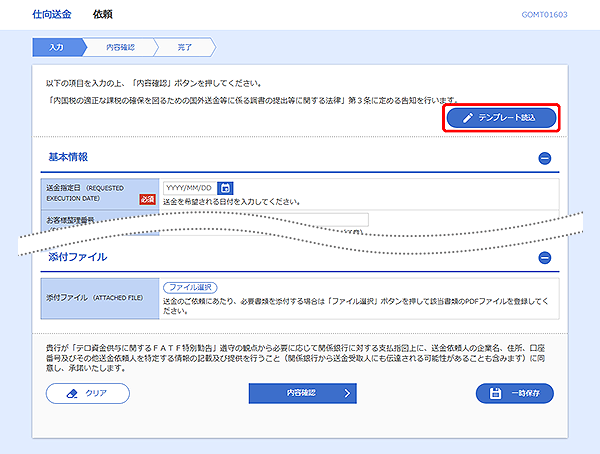
Task: Click the 必須 required badge
Action: pyautogui.click(x=147, y=199)
